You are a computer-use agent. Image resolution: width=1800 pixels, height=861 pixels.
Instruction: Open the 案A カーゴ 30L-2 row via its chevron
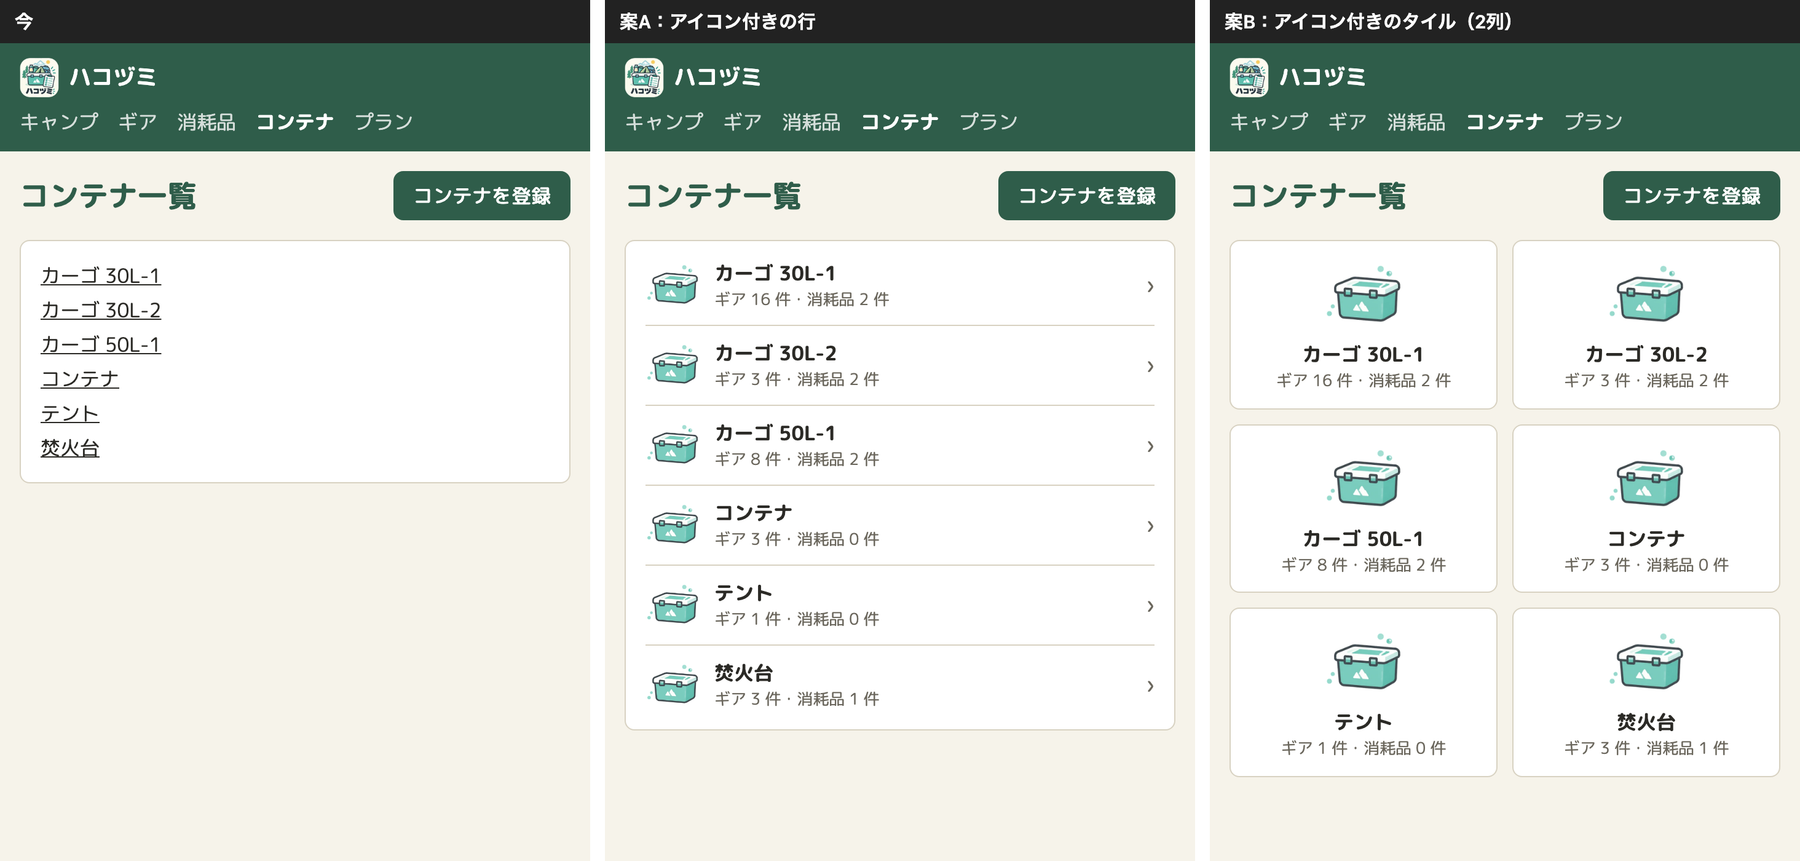click(1150, 366)
